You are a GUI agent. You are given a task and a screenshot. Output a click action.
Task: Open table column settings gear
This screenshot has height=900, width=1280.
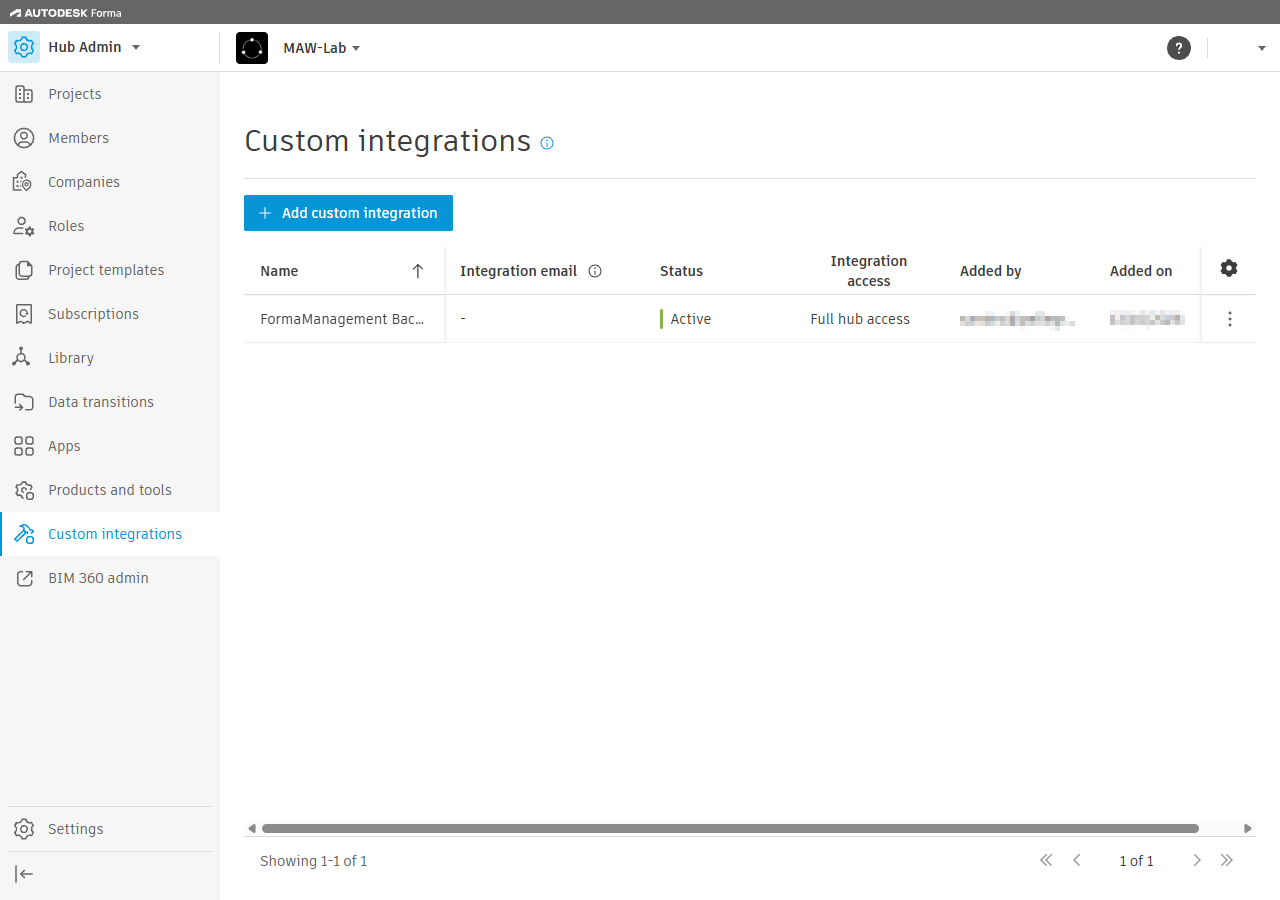[x=1229, y=268]
